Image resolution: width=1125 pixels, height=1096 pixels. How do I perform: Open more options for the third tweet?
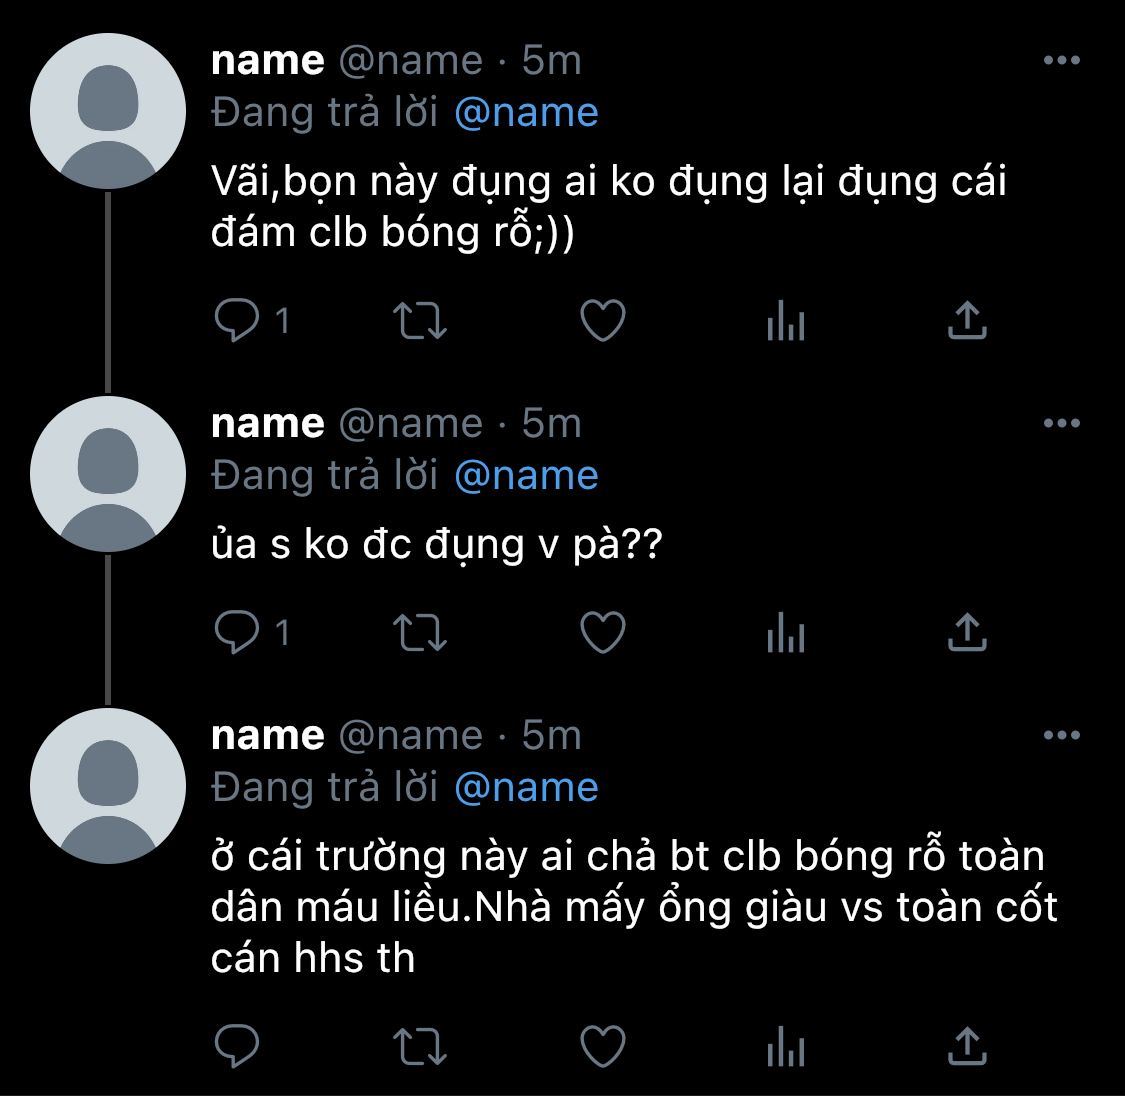(1062, 735)
